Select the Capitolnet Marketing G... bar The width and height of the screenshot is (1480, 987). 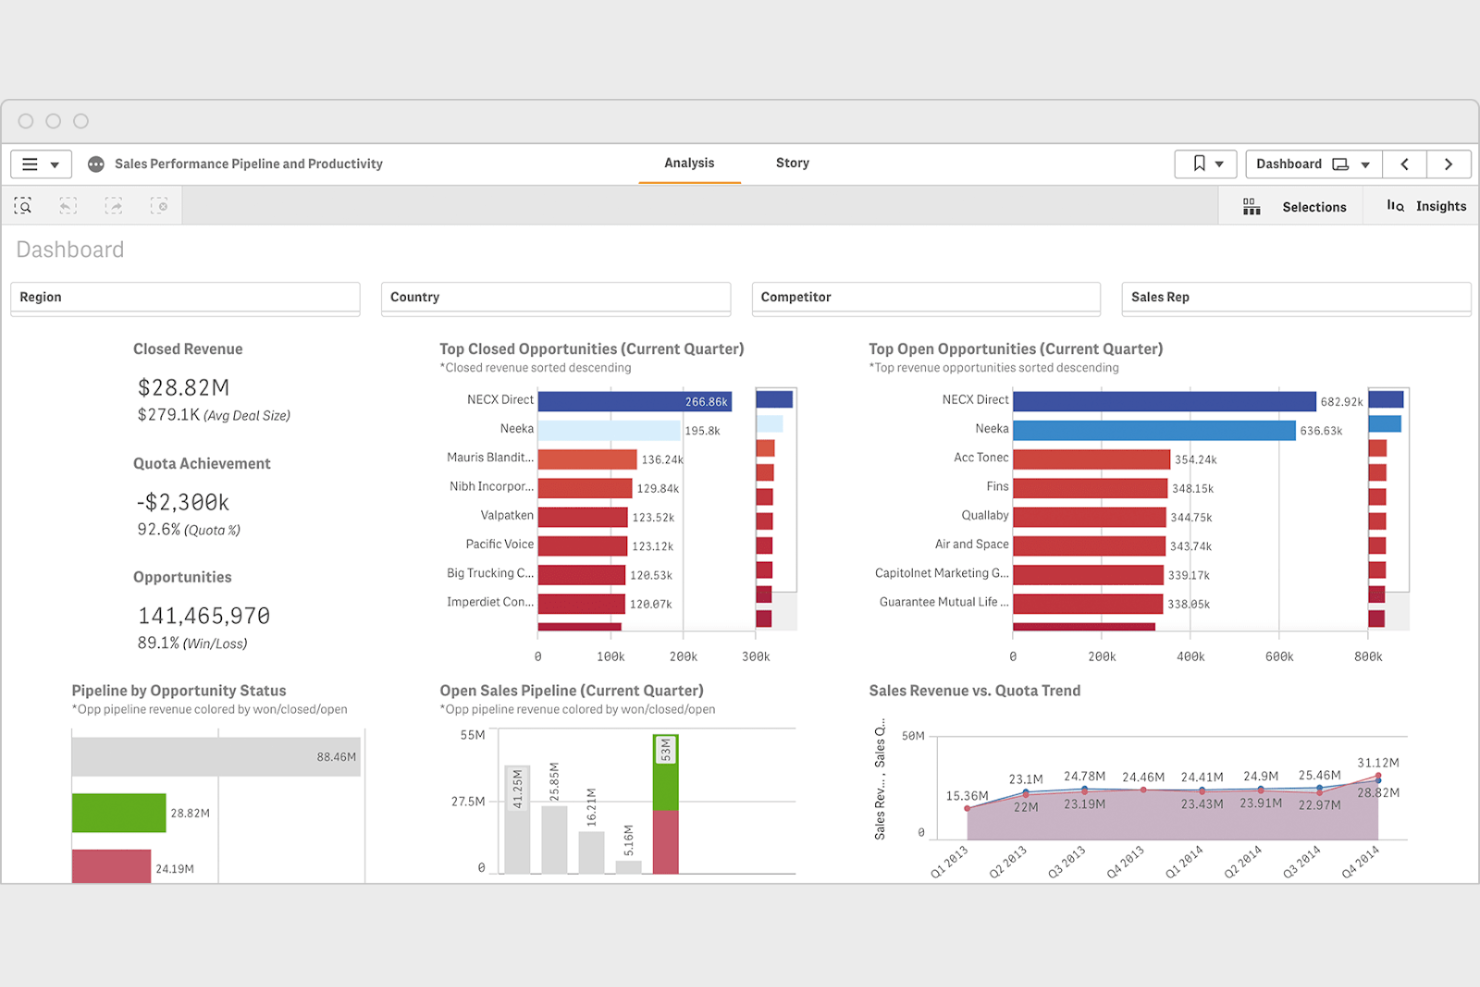pos(1088,575)
